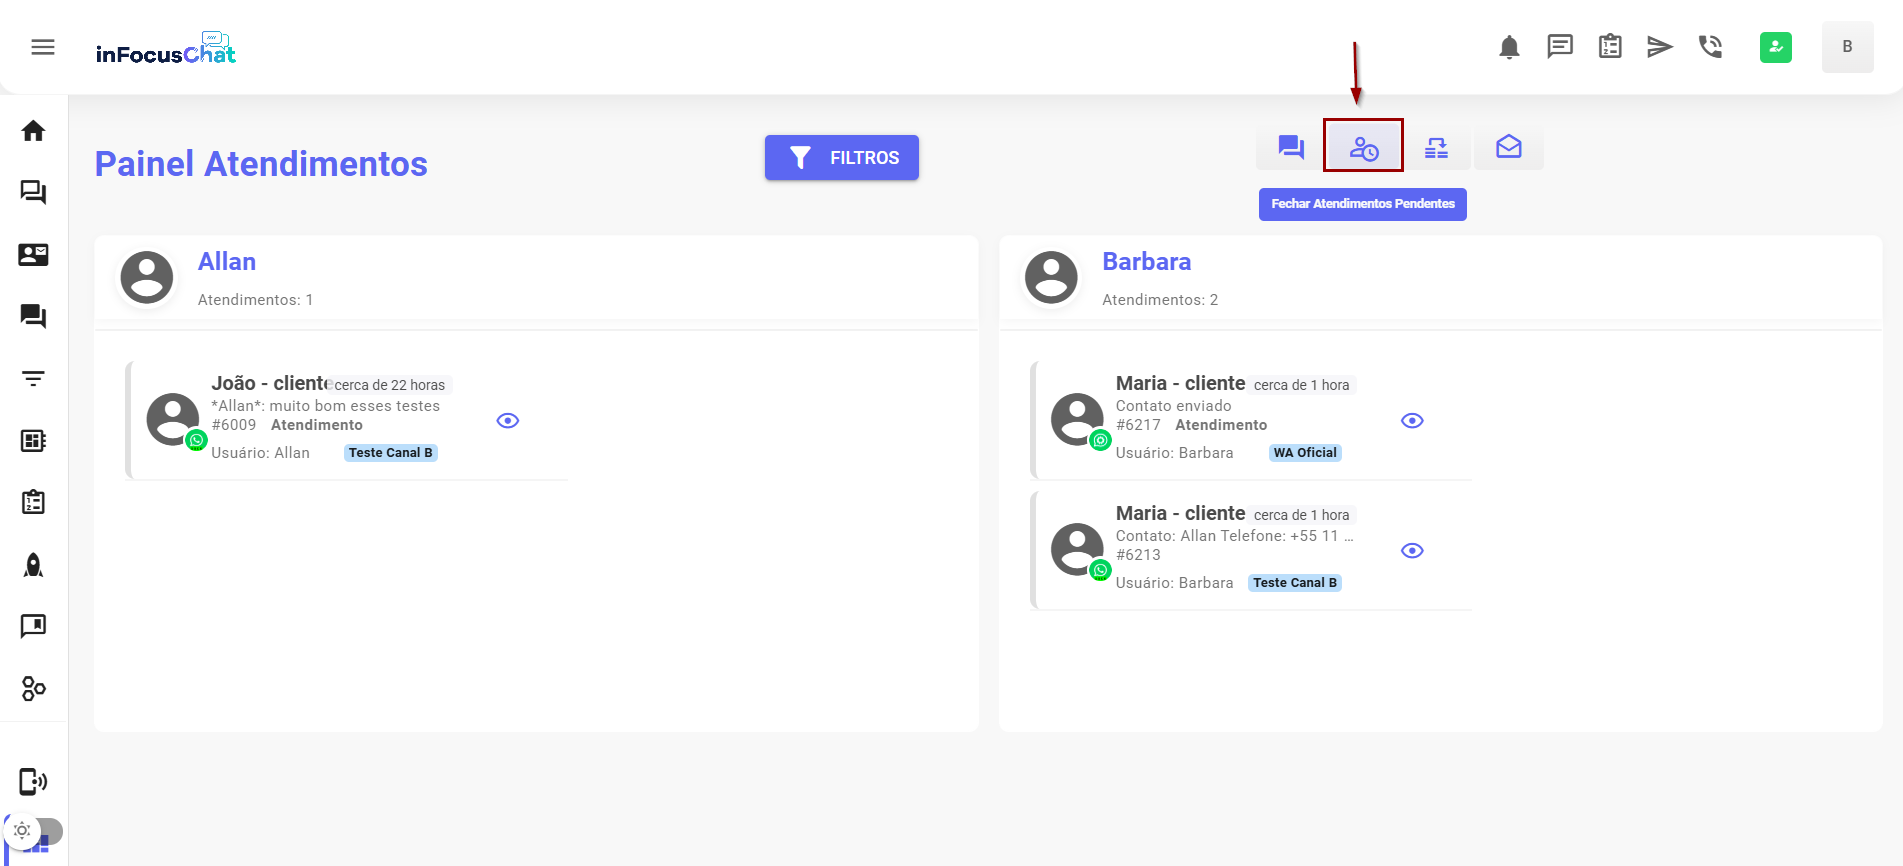The image size is (1903, 866).
Task: Go to home in the sidebar
Action: click(x=33, y=131)
